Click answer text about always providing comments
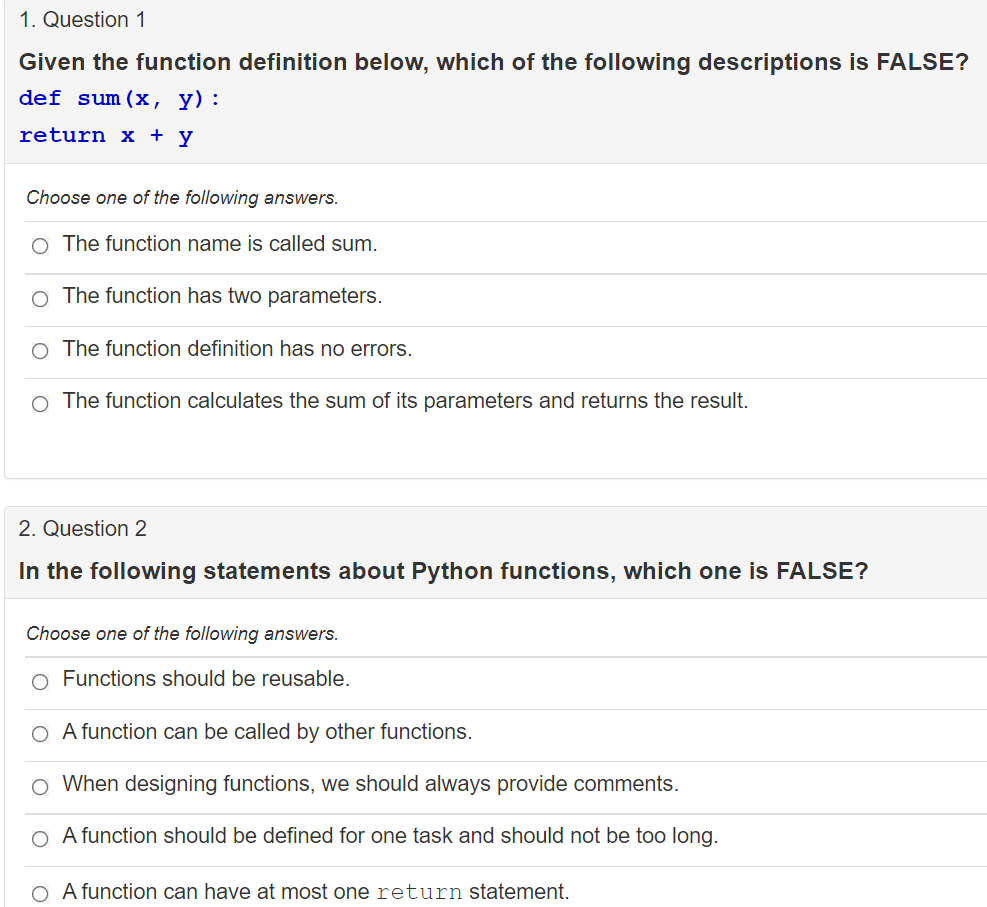The width and height of the screenshot is (987, 907). pyautogui.click(x=370, y=784)
